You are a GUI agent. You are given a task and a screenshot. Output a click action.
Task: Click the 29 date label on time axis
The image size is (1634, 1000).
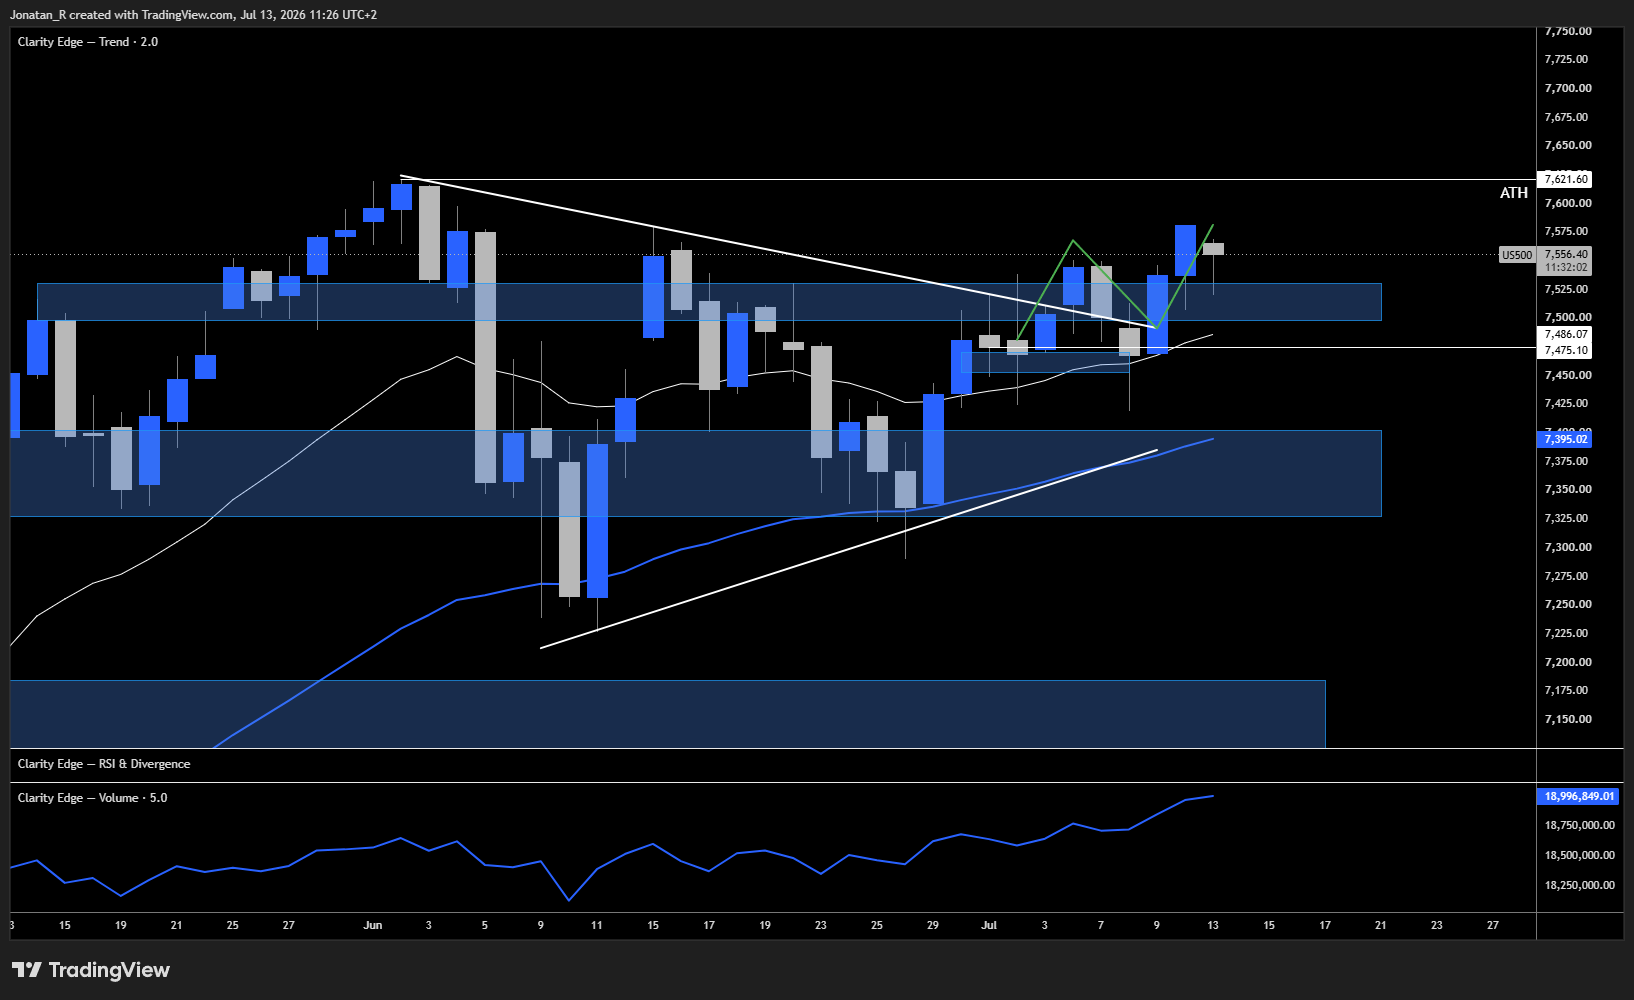coord(933,925)
